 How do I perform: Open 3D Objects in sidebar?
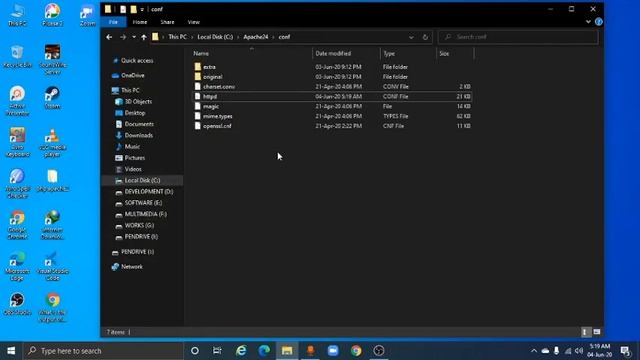pos(138,101)
